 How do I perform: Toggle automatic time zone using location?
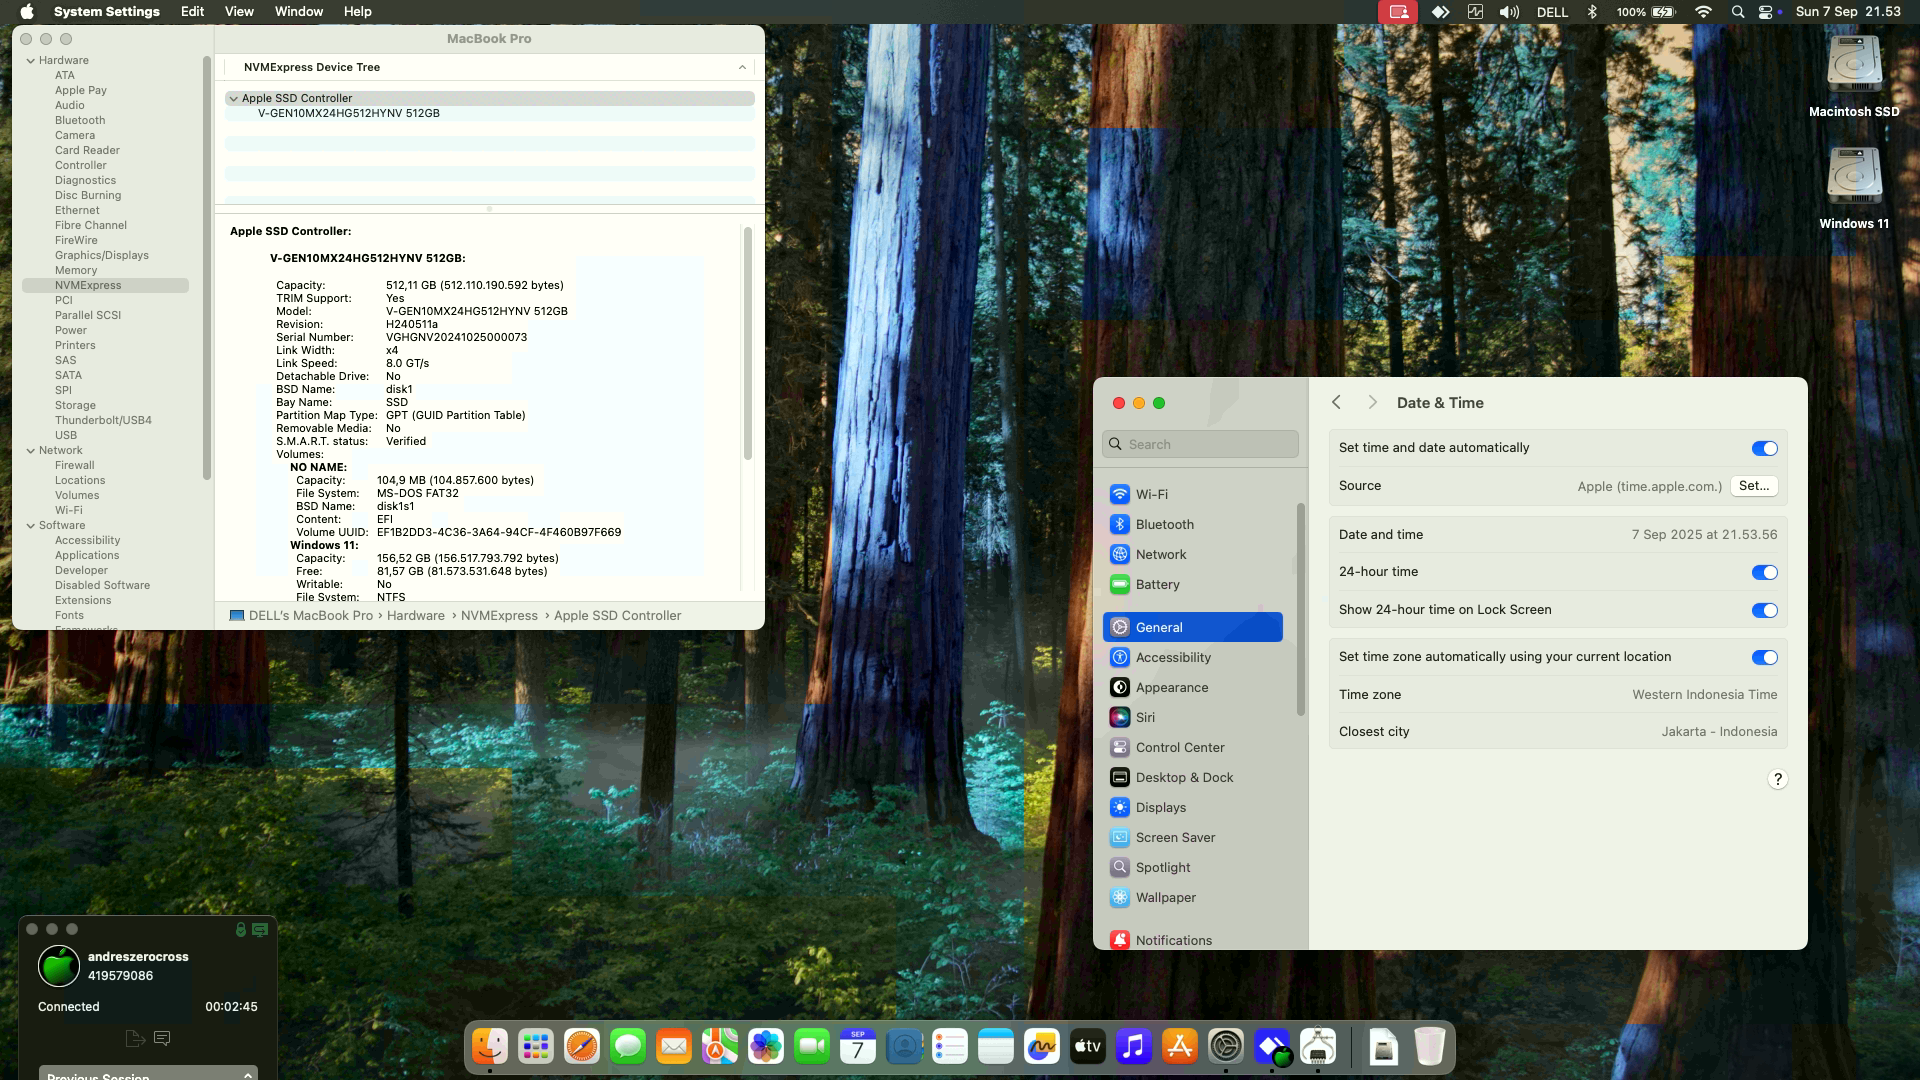pyautogui.click(x=1764, y=658)
